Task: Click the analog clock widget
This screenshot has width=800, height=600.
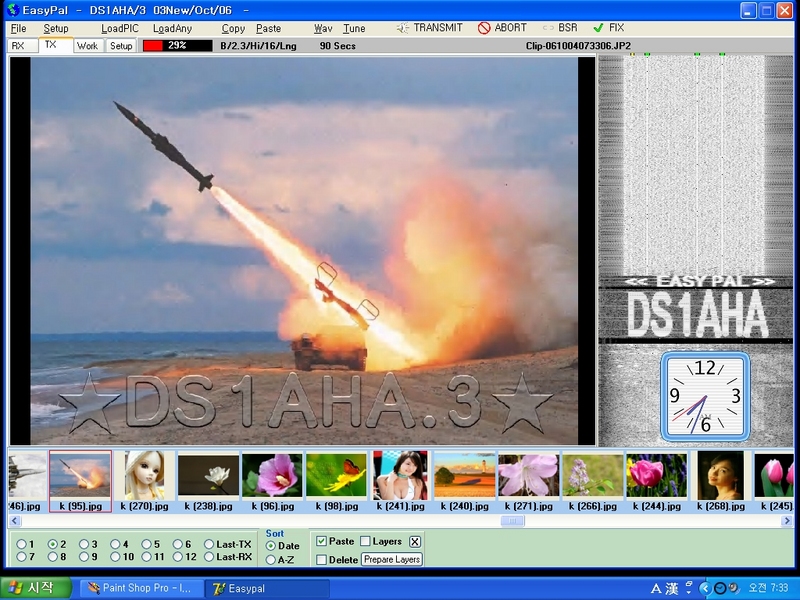Action: 704,397
